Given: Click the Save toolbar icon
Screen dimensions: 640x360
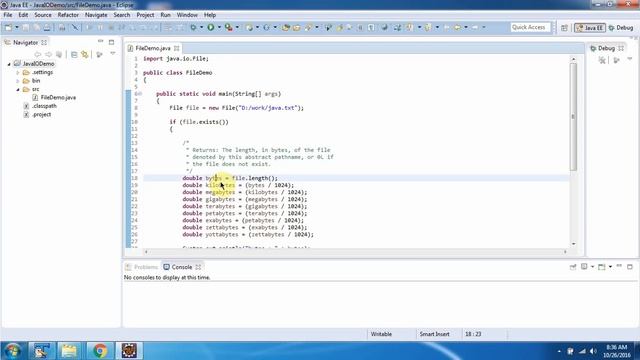Looking at the screenshot, I should point(26,27).
